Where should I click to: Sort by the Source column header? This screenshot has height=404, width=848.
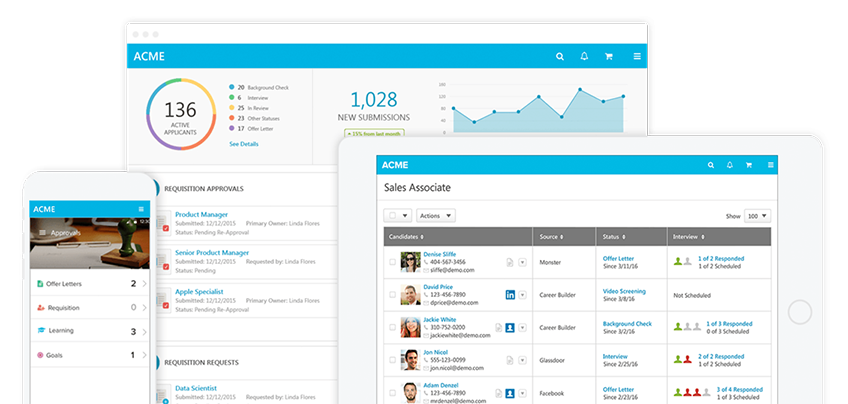pos(565,237)
